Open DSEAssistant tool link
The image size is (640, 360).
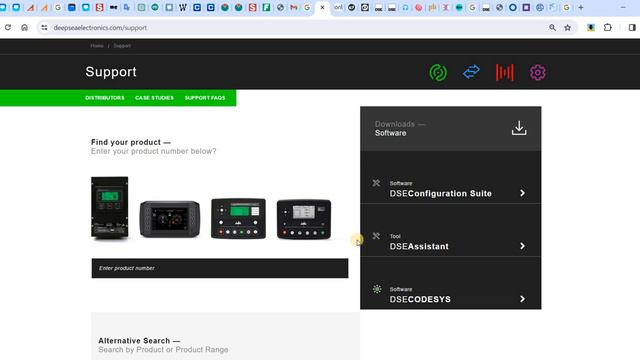point(419,246)
